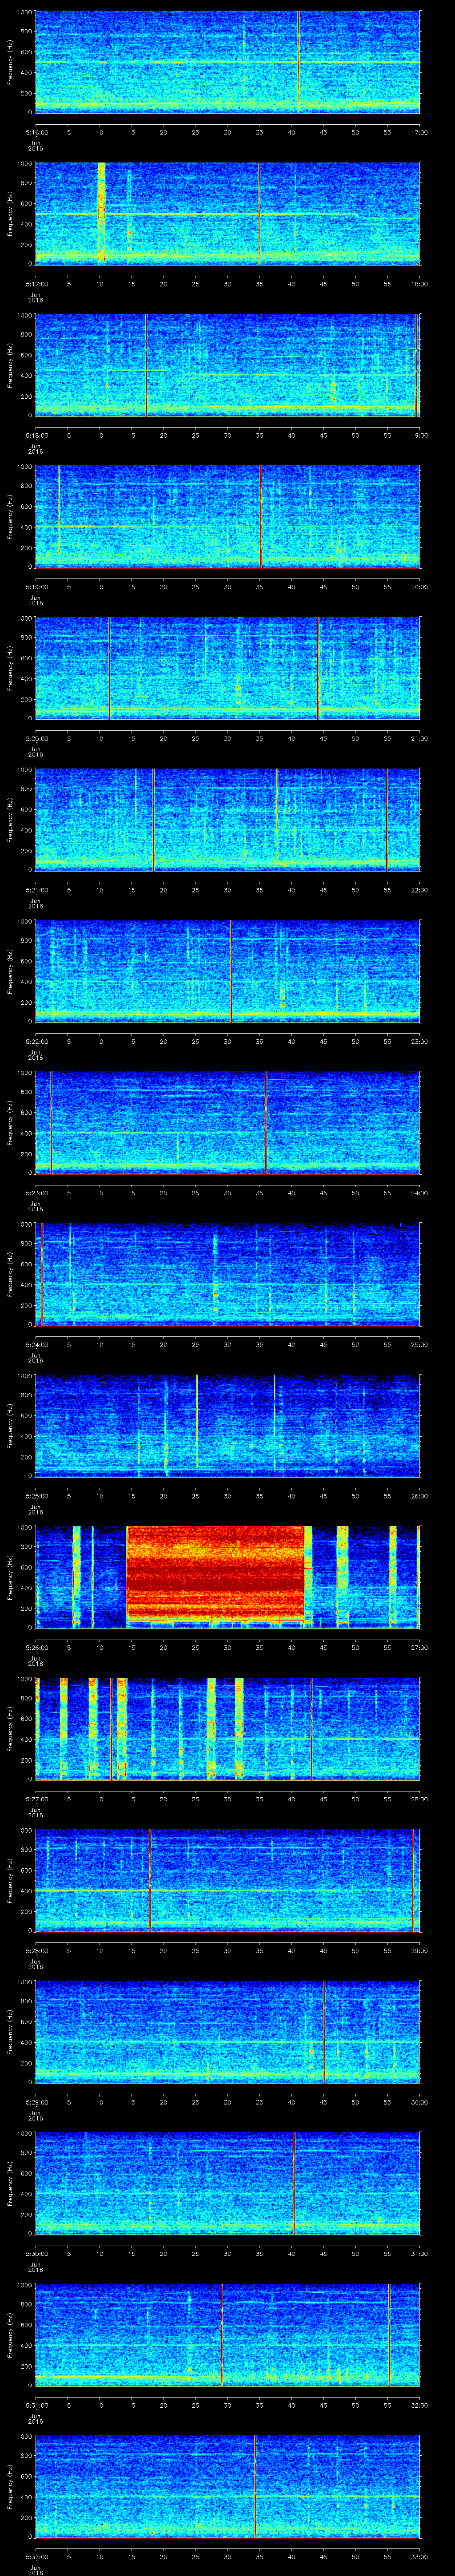Click the 28:00 end time label
Image resolution: width=455 pixels, height=2576 pixels.
(419, 1799)
